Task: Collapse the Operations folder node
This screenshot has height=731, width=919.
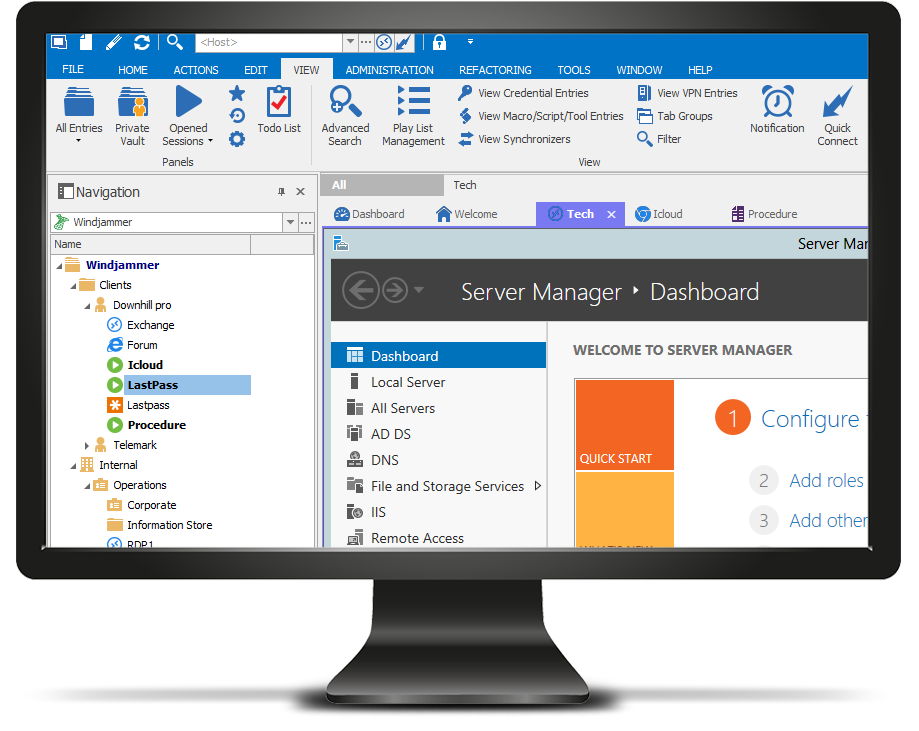Action: (87, 486)
